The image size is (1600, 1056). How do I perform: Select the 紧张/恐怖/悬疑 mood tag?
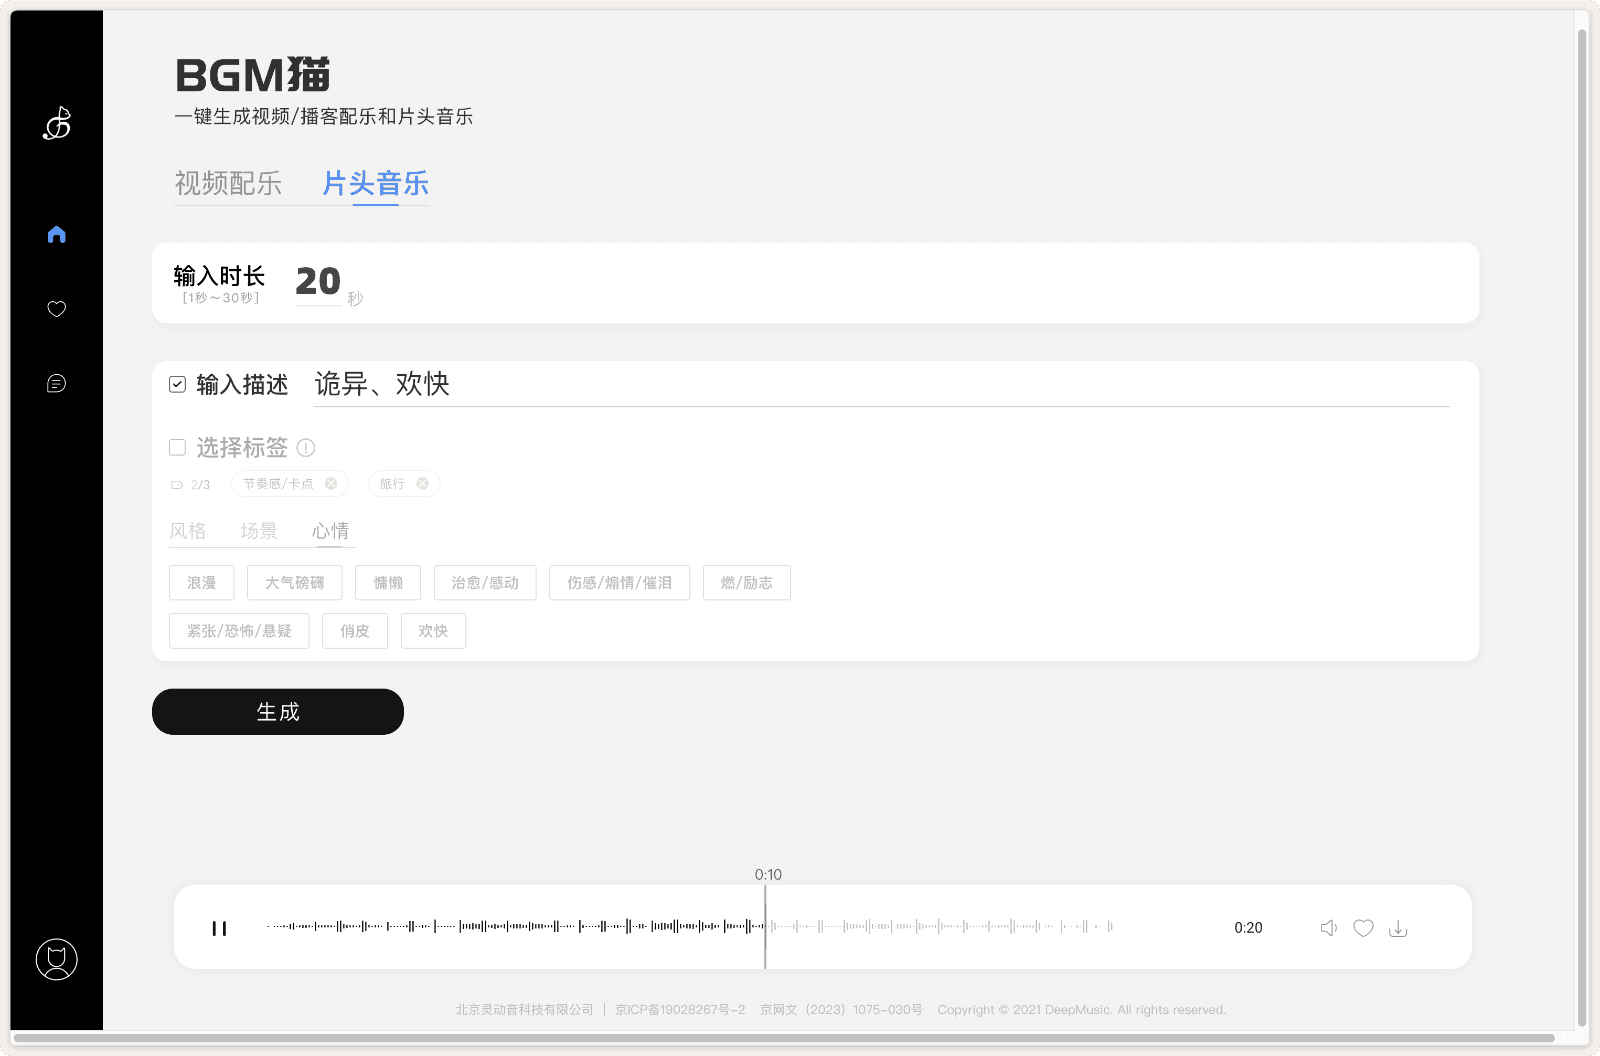point(239,631)
